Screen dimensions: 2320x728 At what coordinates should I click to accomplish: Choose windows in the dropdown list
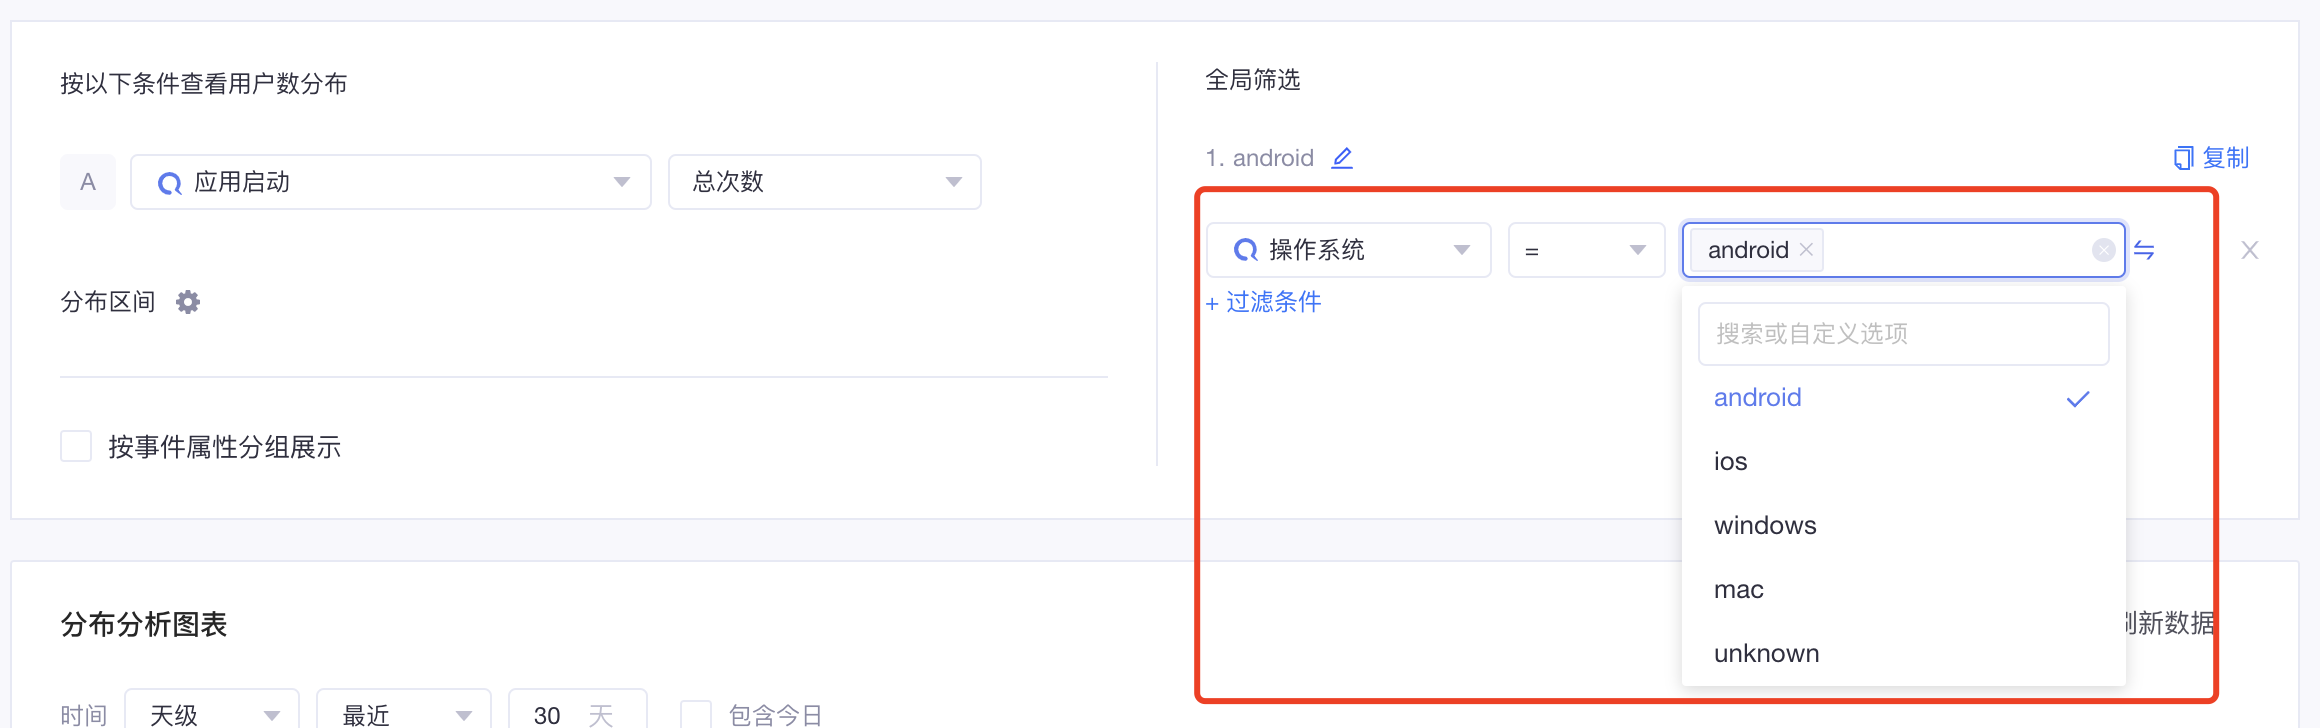point(1904,526)
